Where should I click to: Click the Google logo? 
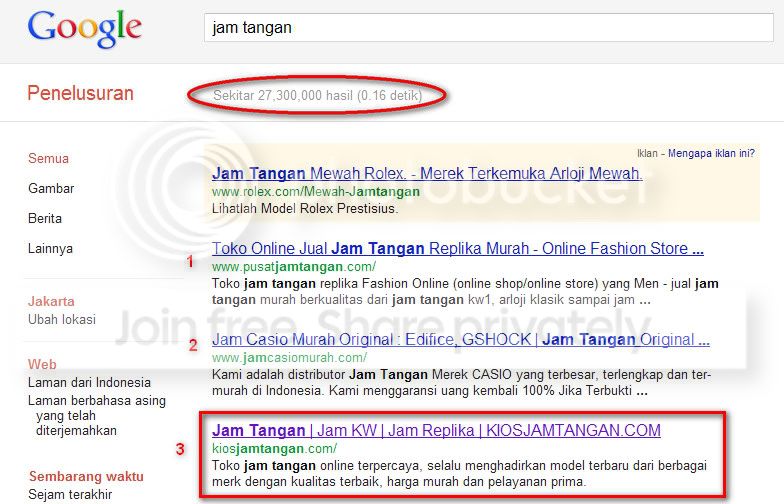(84, 29)
